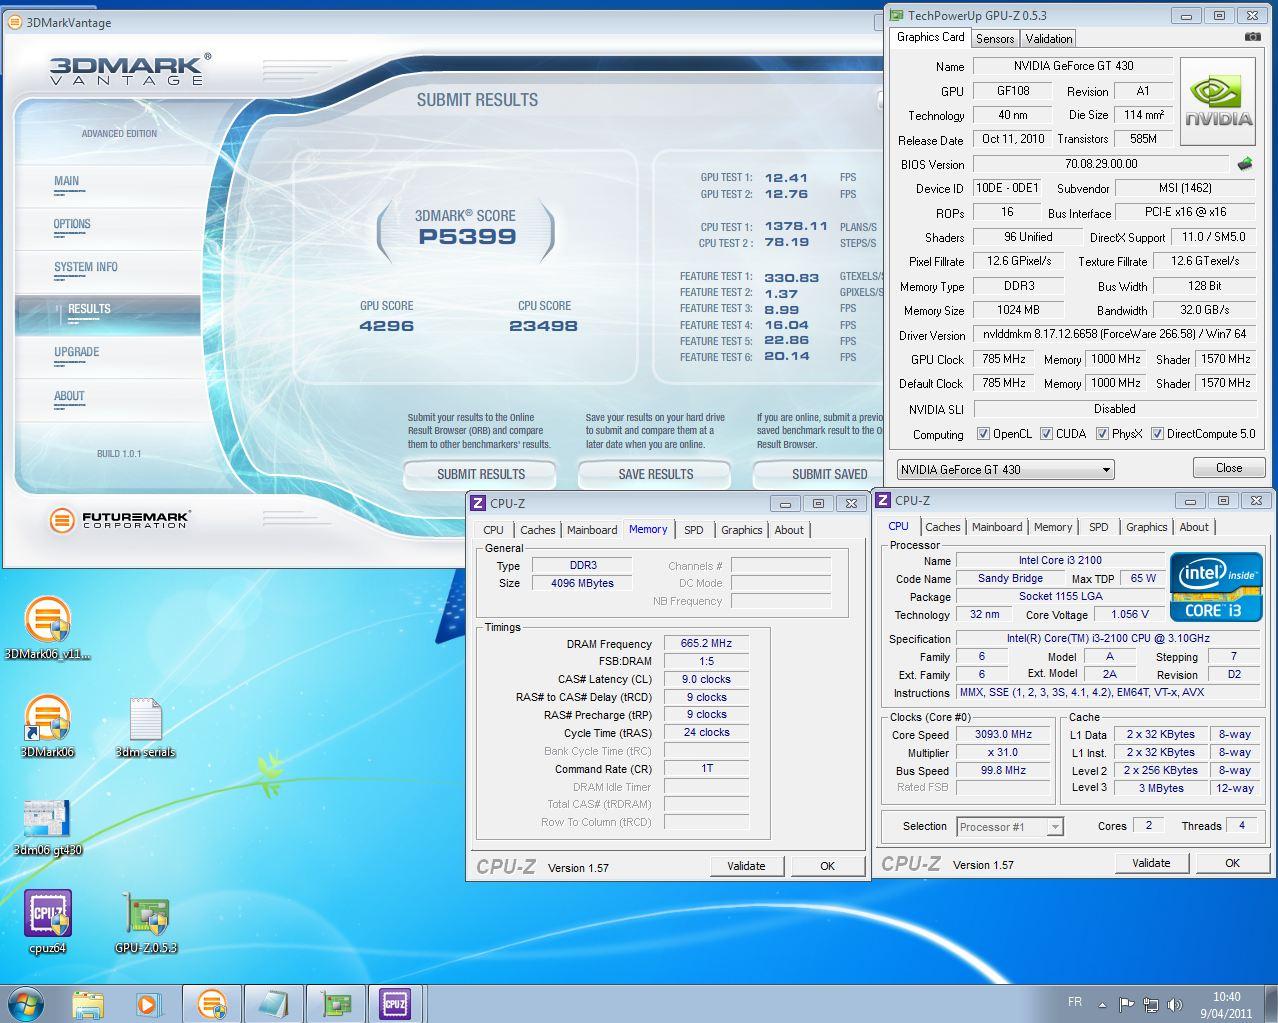The height and width of the screenshot is (1023, 1278).
Task: Click the DRAM Frequency value 665.2 MHz
Action: tap(706, 644)
